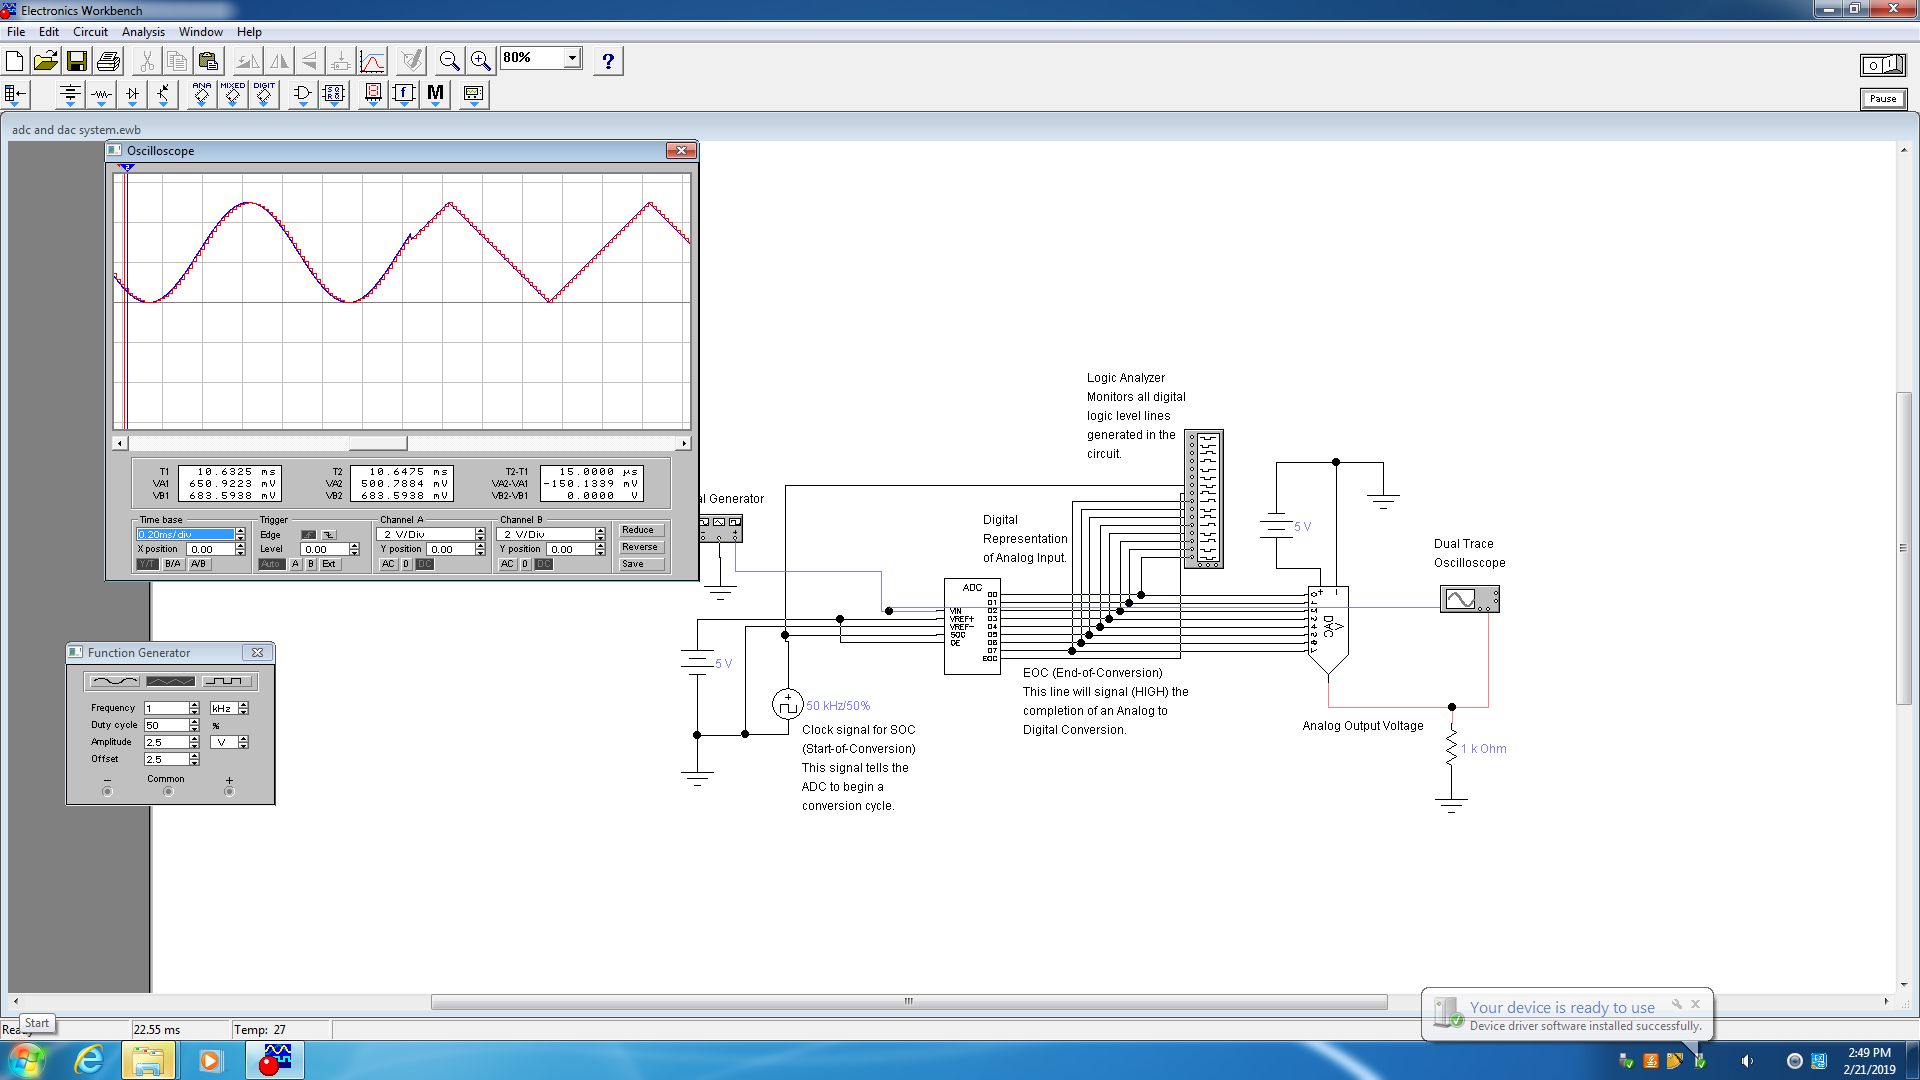
Task: Click the Oscilloscope instrument icon
Action: [1468, 599]
